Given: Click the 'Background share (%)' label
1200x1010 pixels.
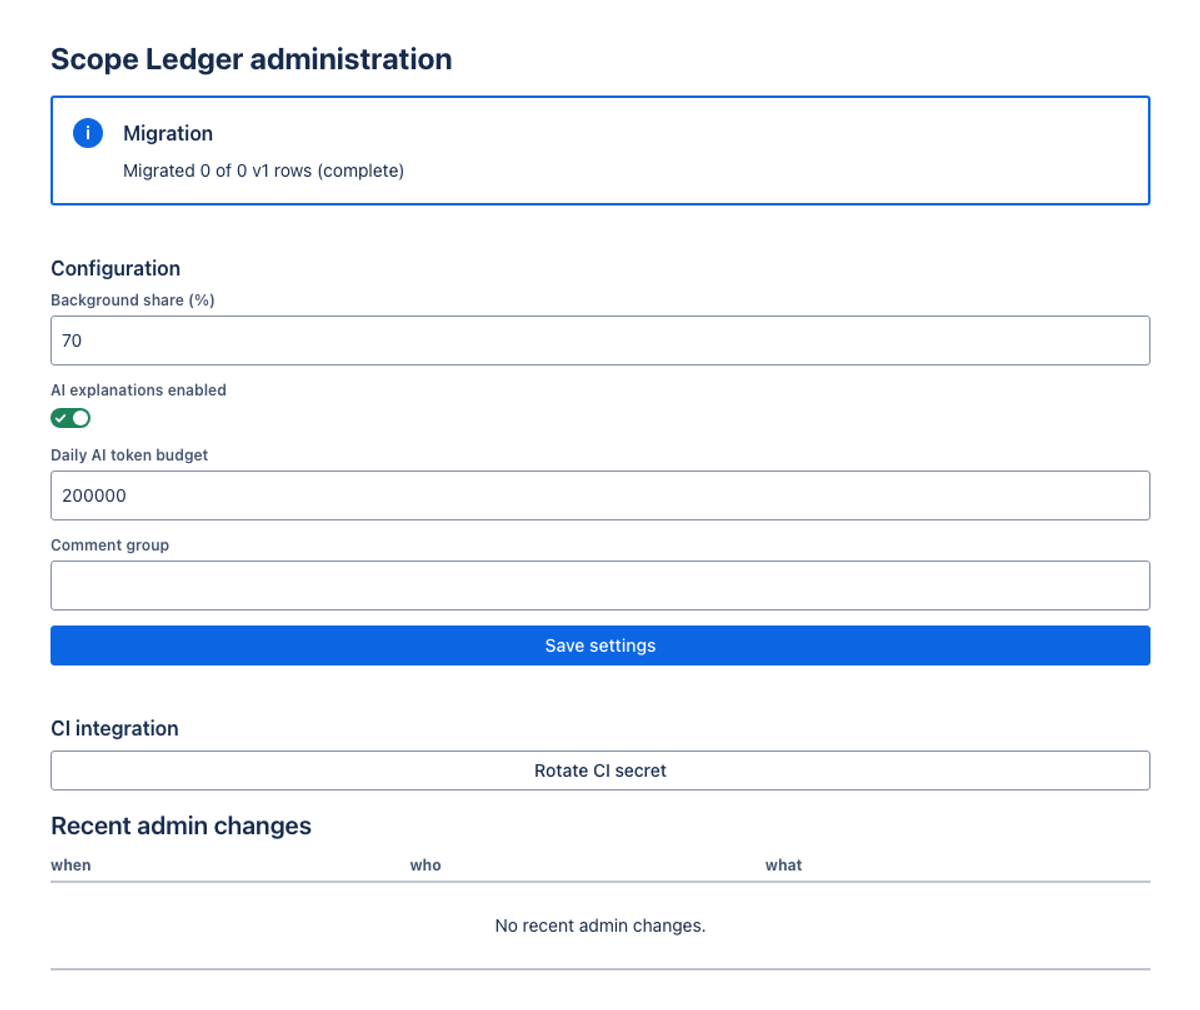Looking at the screenshot, I should click(133, 300).
